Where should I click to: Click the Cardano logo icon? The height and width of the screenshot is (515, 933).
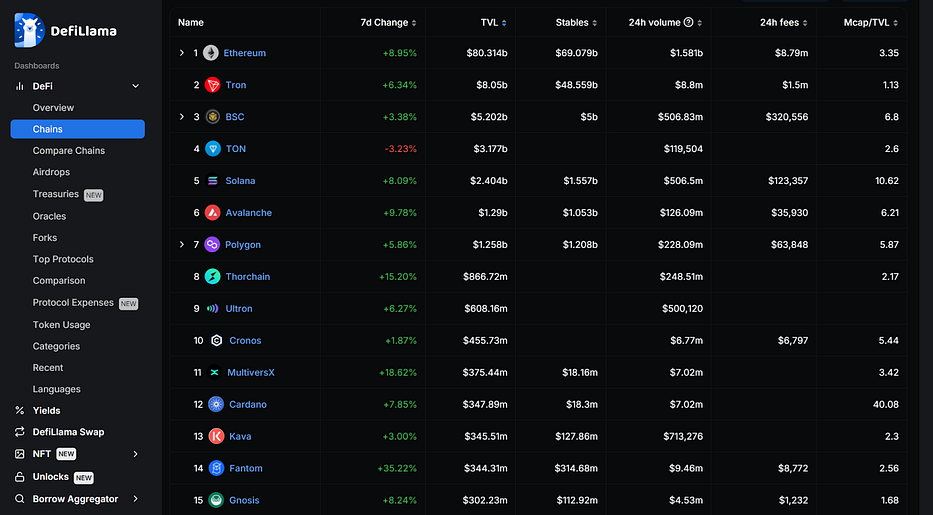[x=216, y=404]
